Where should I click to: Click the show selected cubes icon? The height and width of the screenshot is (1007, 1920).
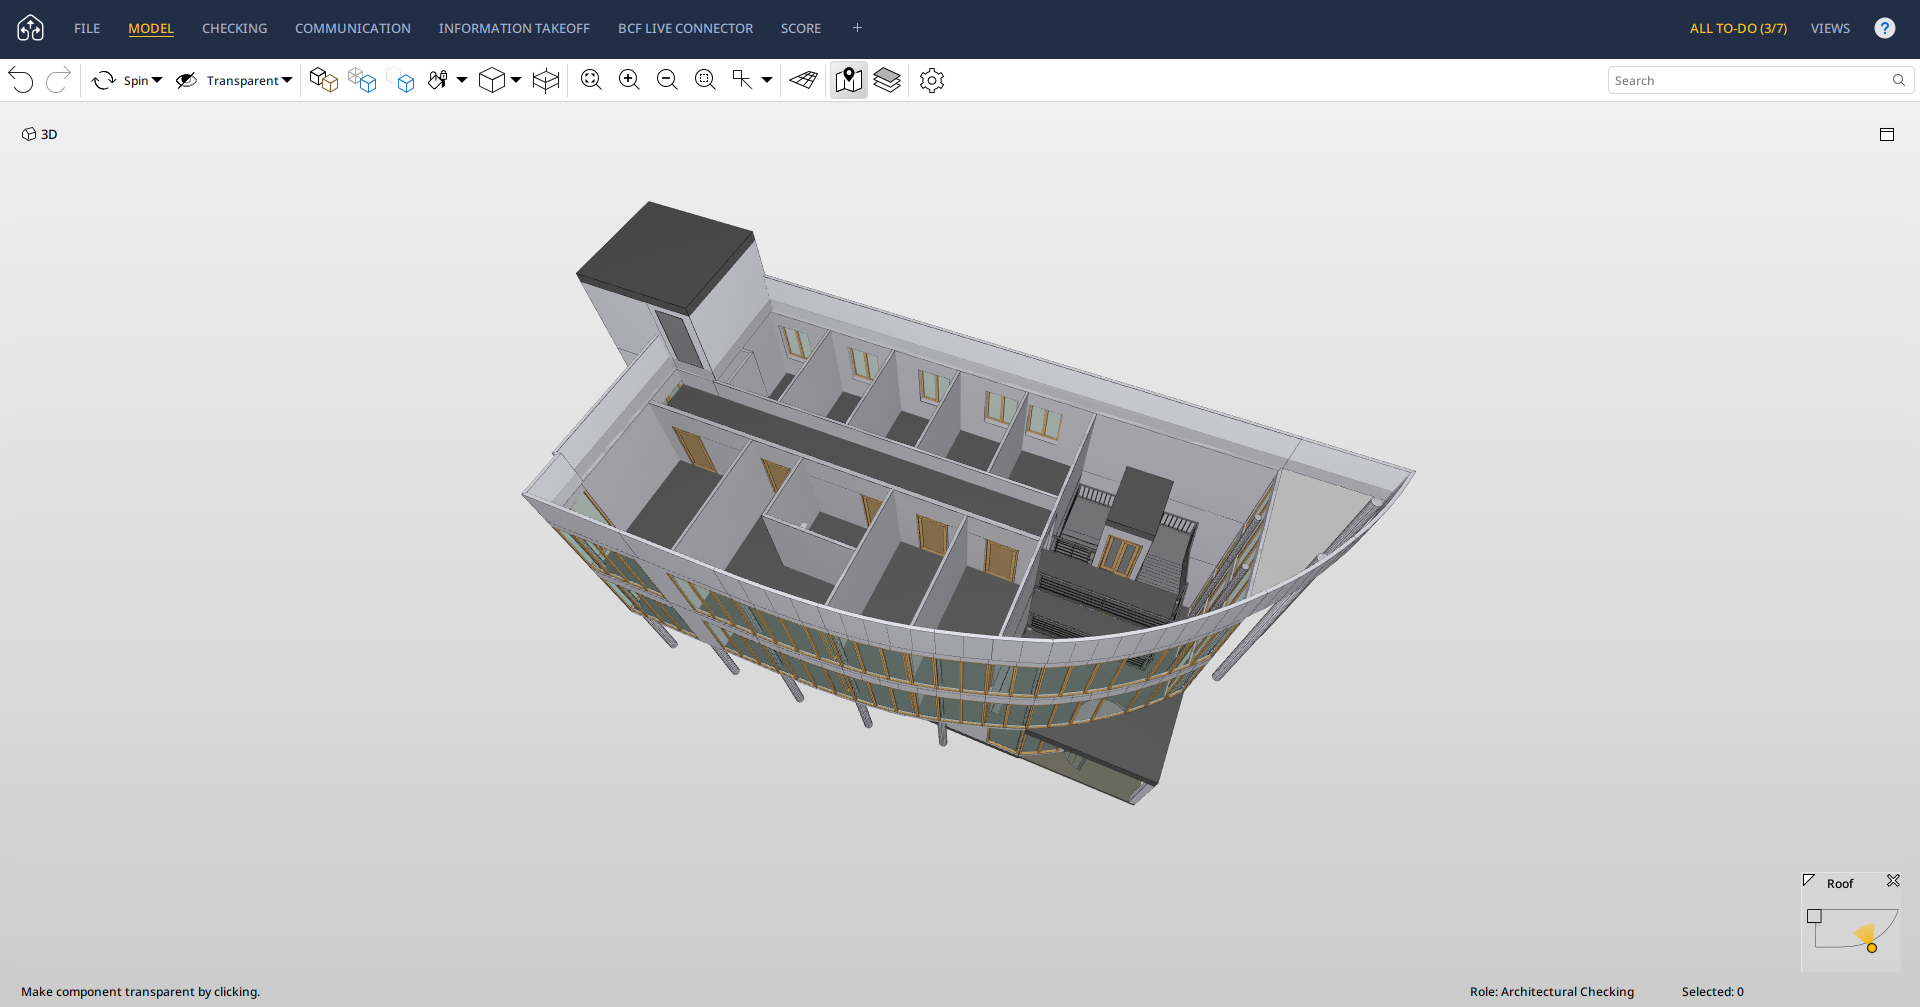point(362,80)
